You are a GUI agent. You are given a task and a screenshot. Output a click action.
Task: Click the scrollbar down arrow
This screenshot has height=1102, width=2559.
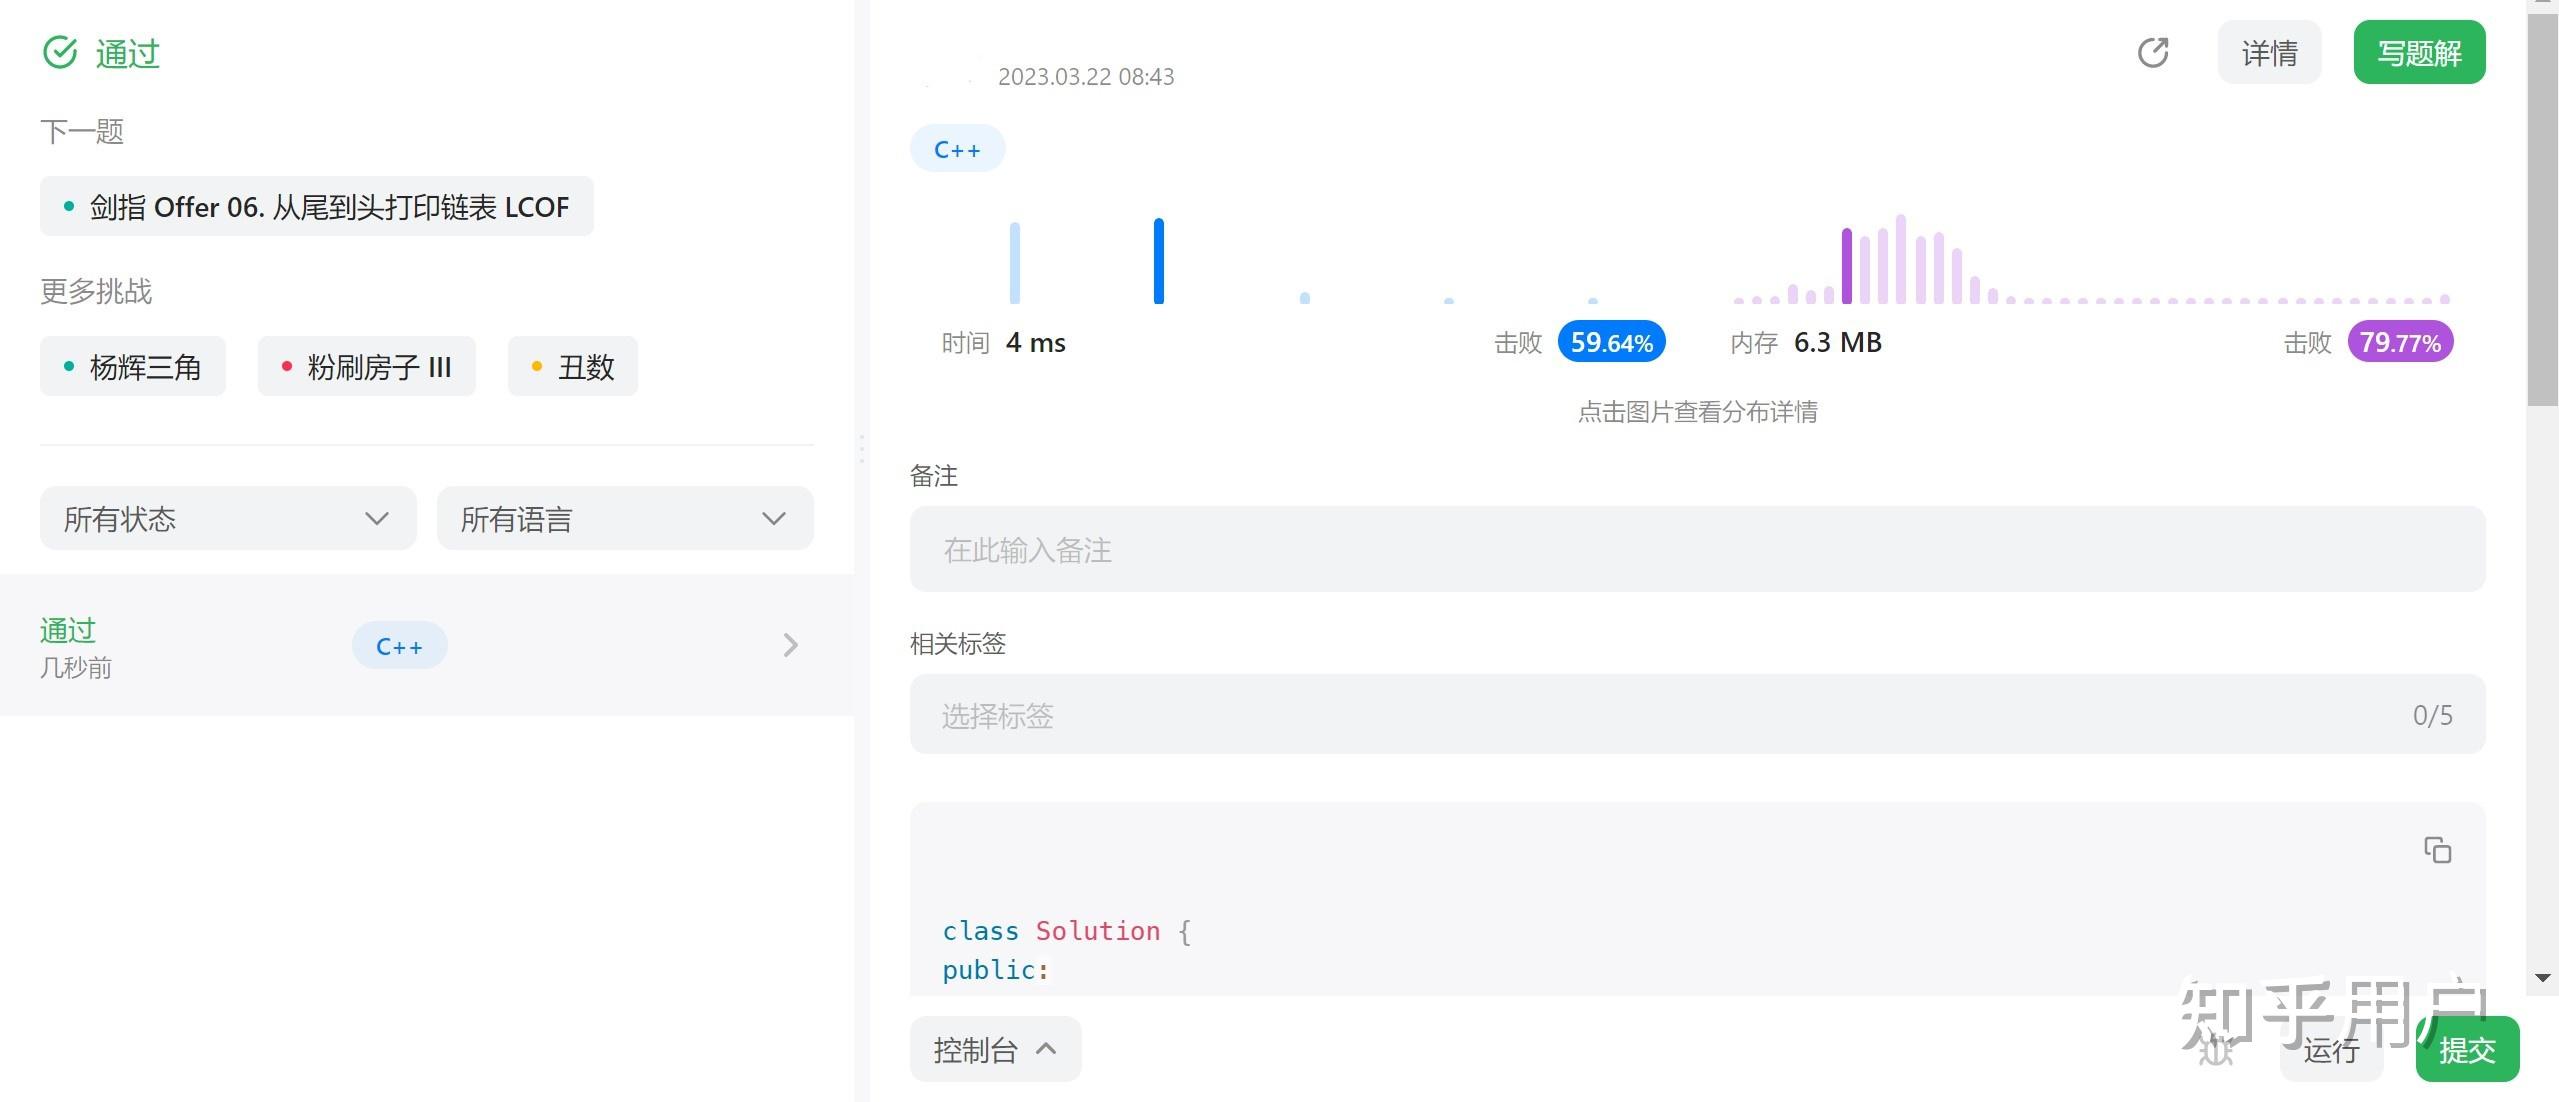tap(2542, 978)
